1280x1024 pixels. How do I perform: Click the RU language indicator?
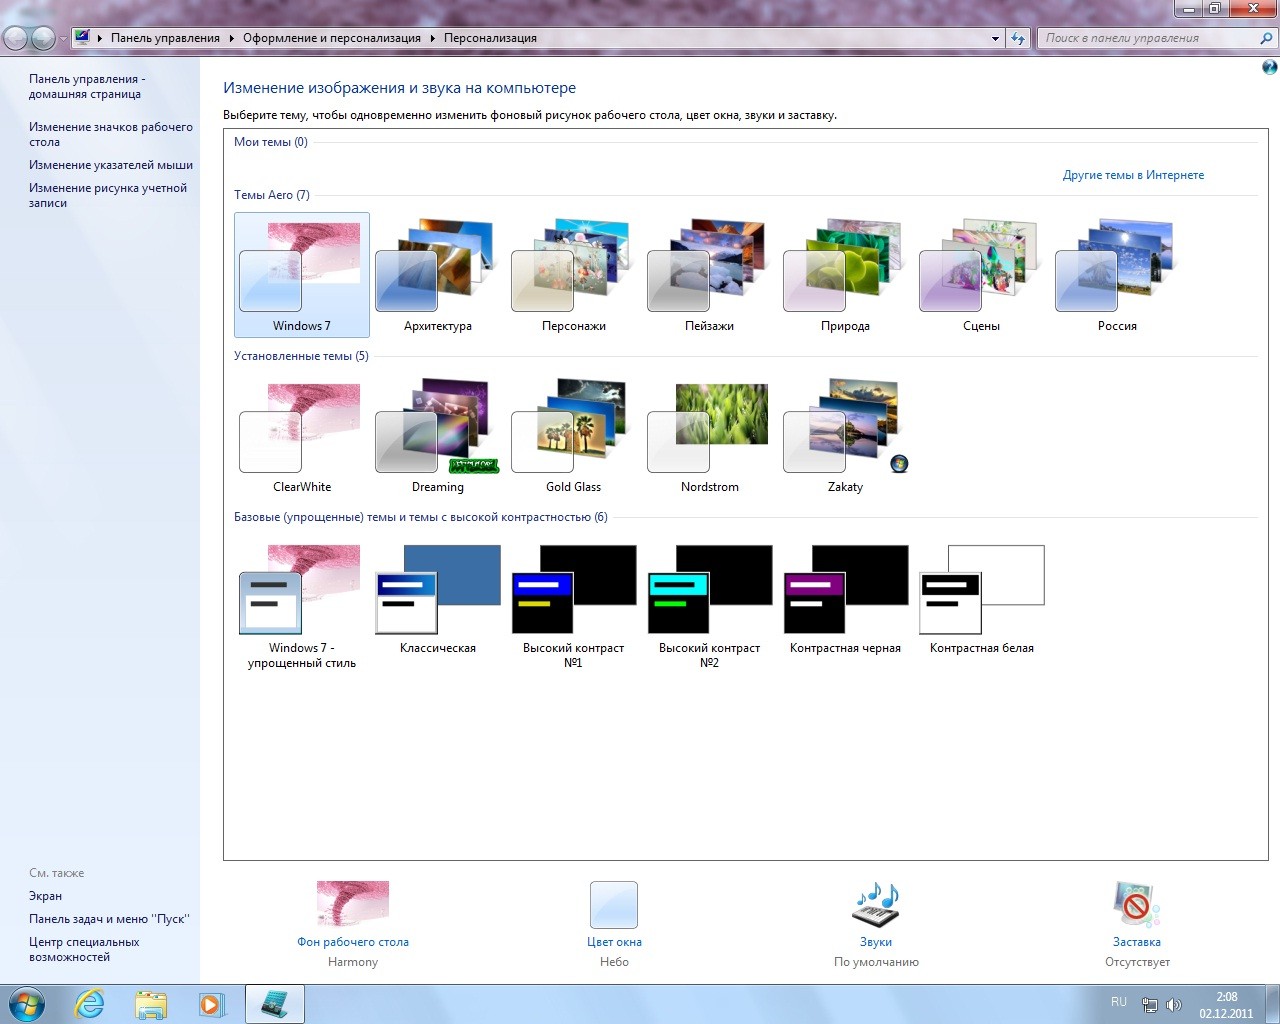pos(1119,1002)
